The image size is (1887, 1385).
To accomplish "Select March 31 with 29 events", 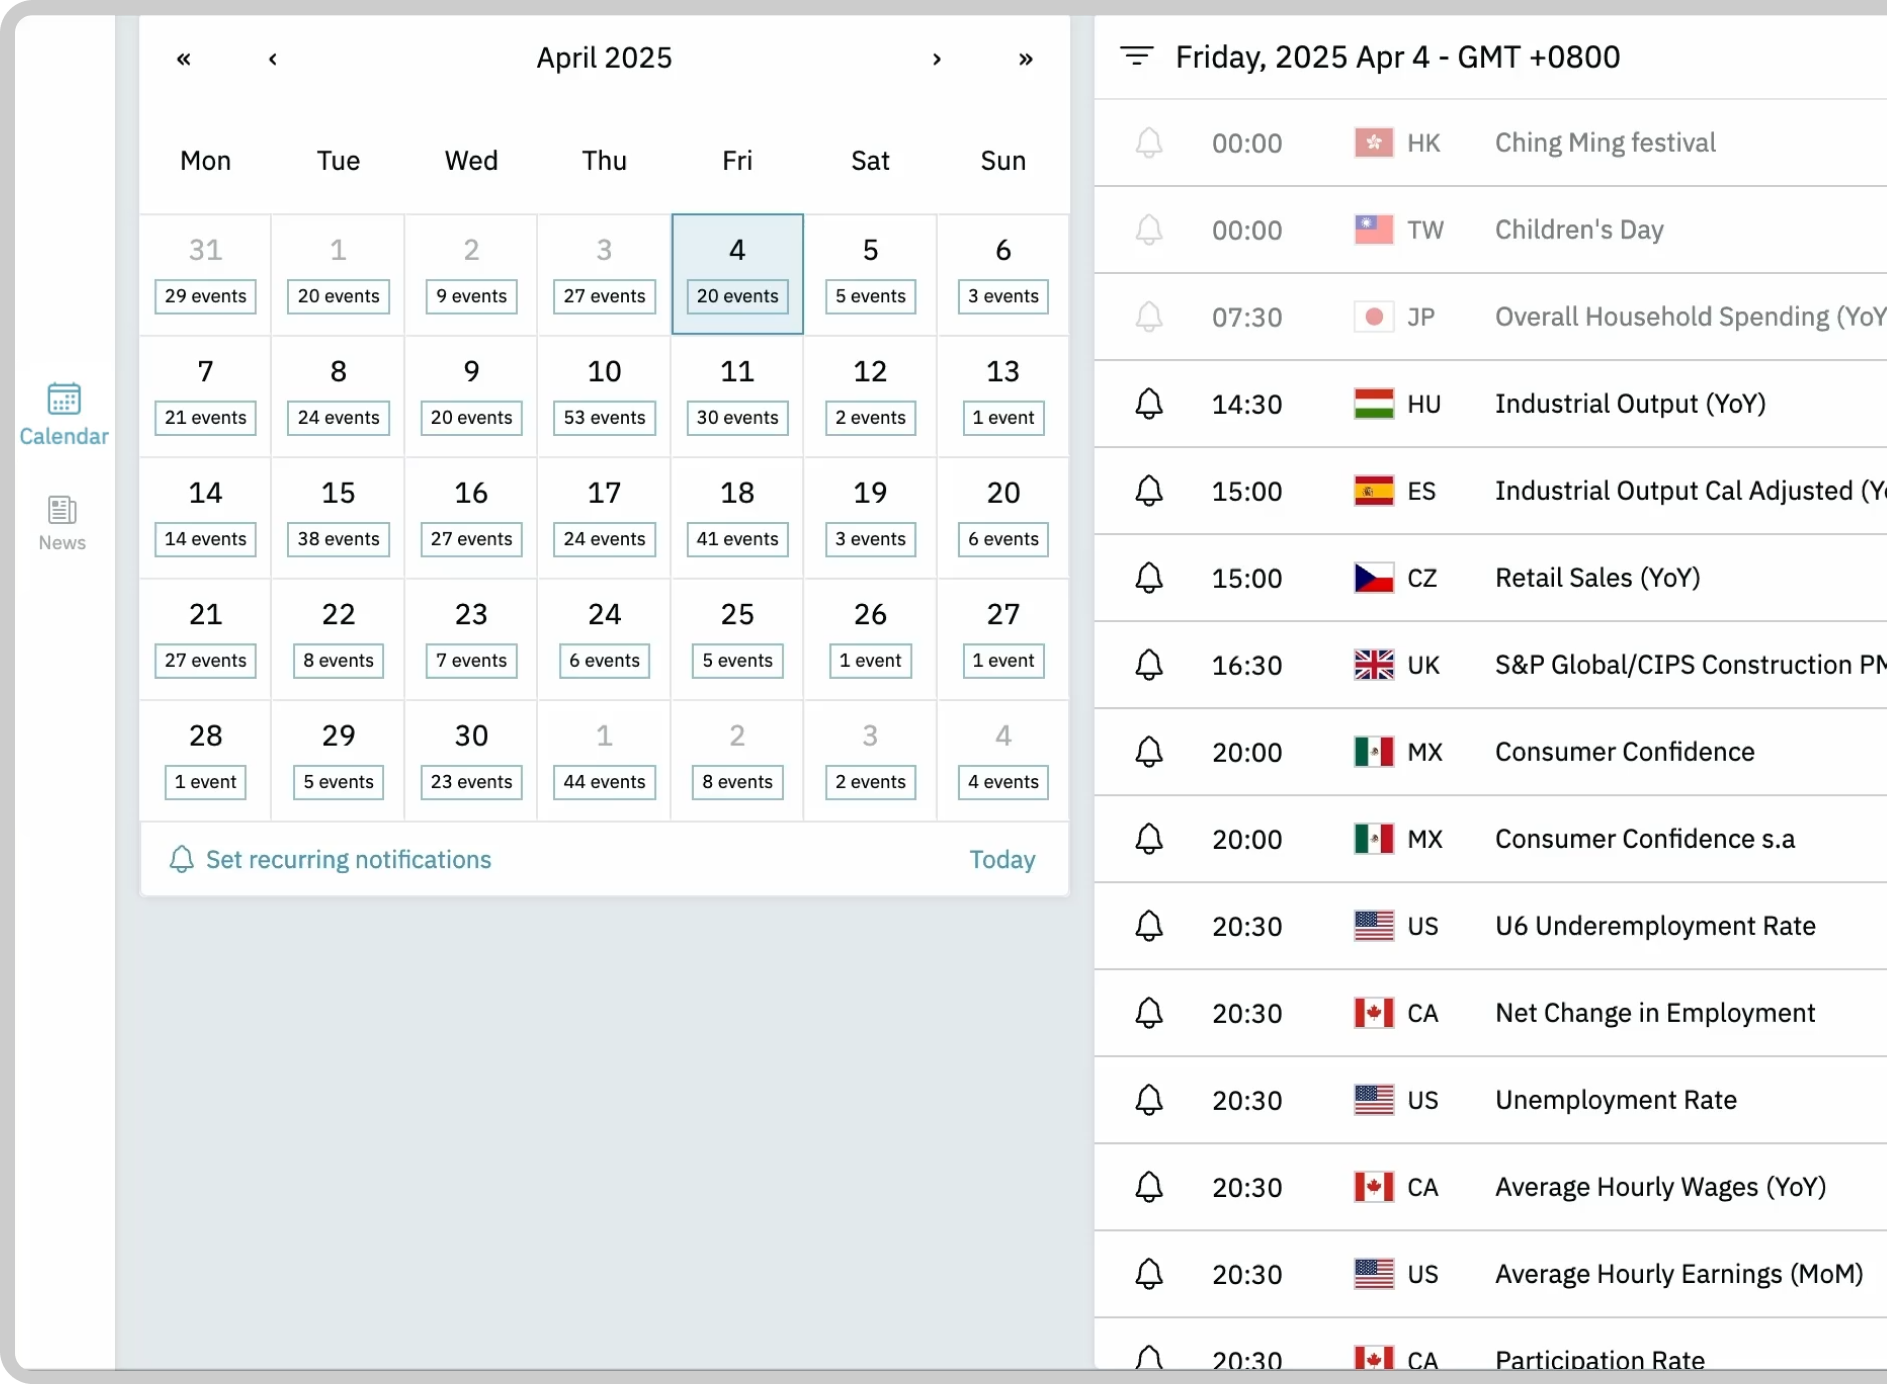I will [205, 274].
